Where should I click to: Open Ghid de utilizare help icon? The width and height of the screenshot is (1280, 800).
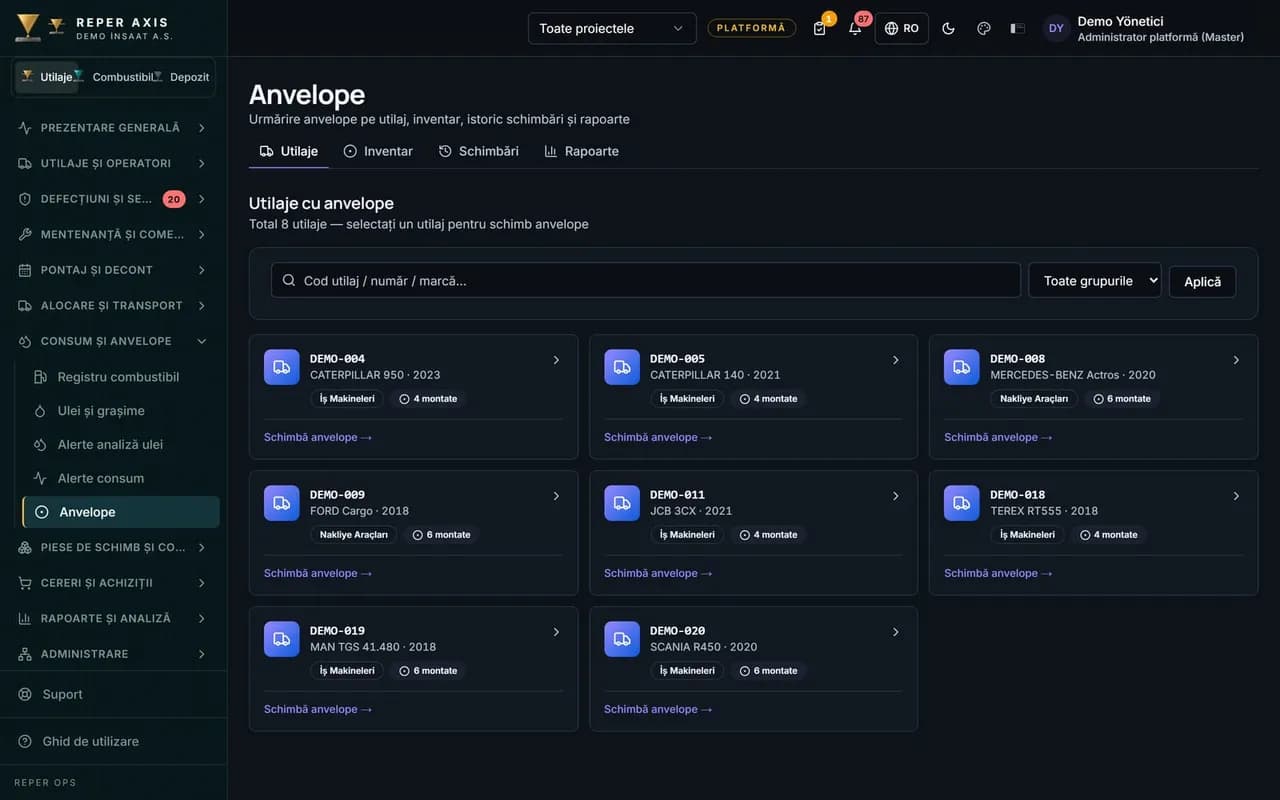click(x=25, y=741)
